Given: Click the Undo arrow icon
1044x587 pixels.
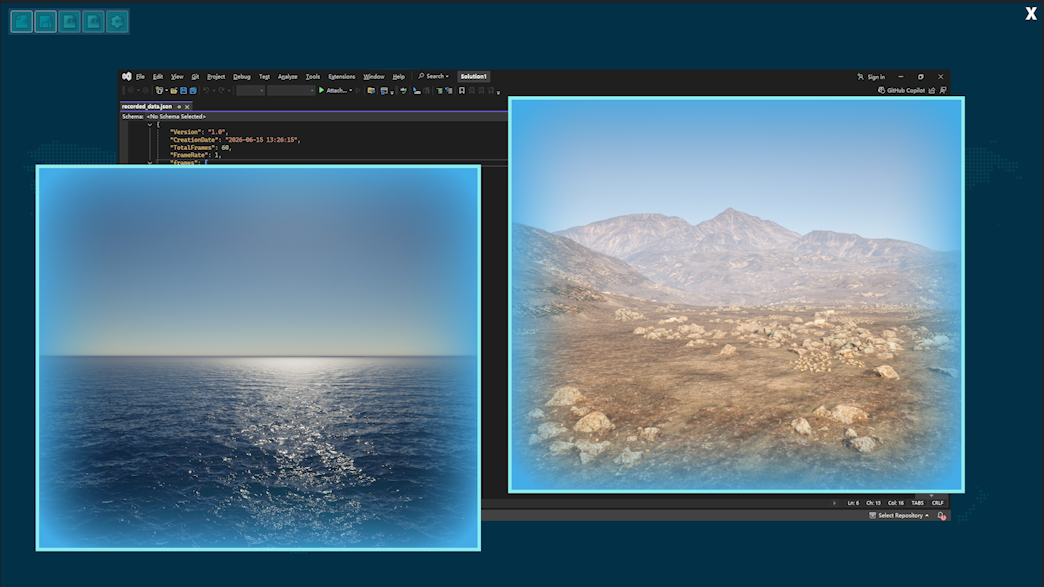Looking at the screenshot, I should tap(206, 91).
